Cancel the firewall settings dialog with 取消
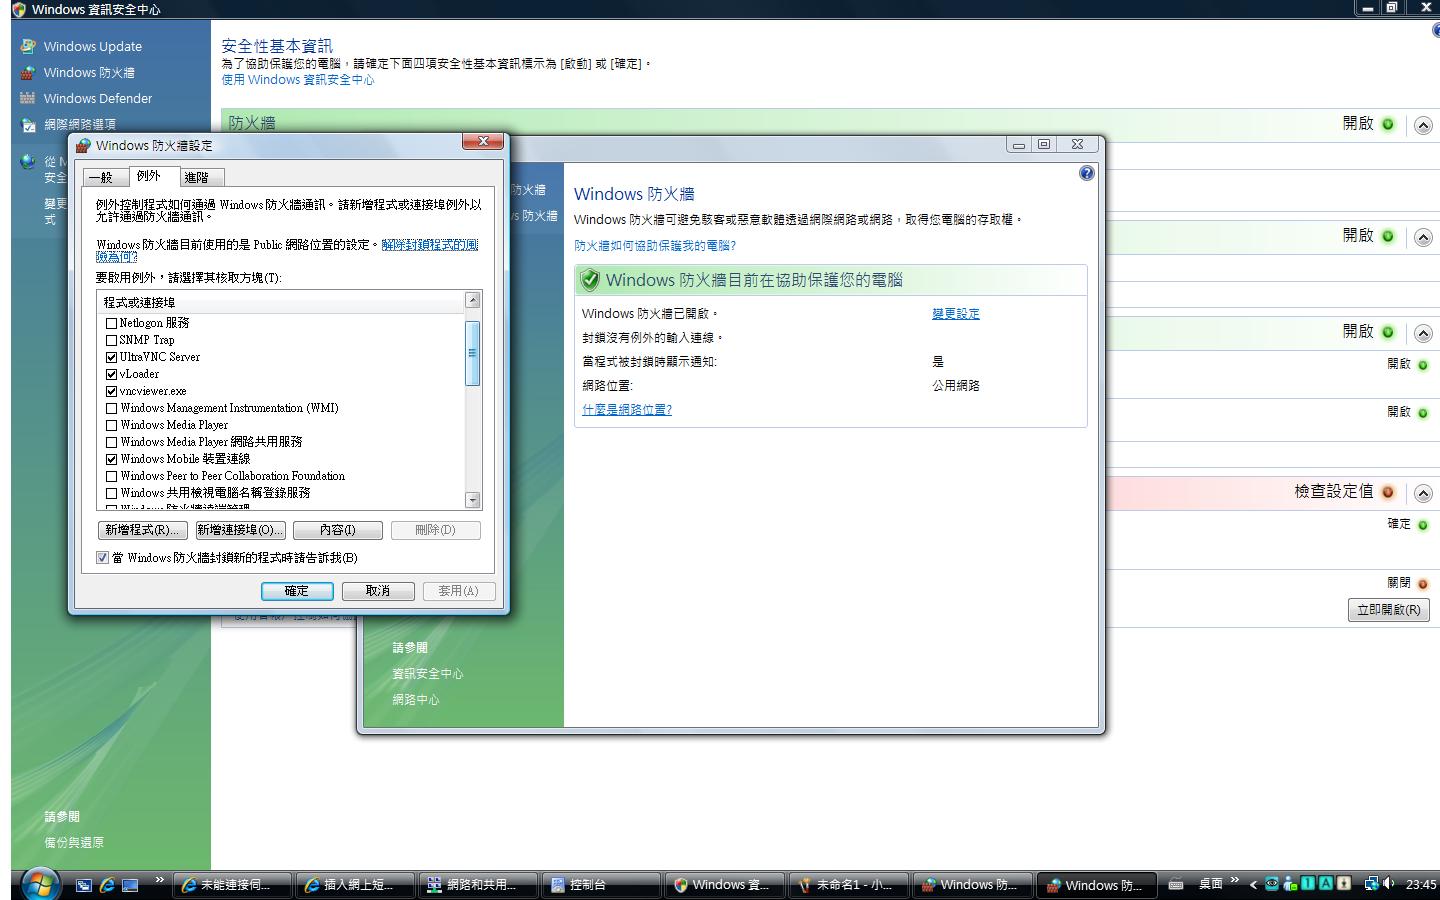Screen dimensions: 1440x900 (378, 591)
